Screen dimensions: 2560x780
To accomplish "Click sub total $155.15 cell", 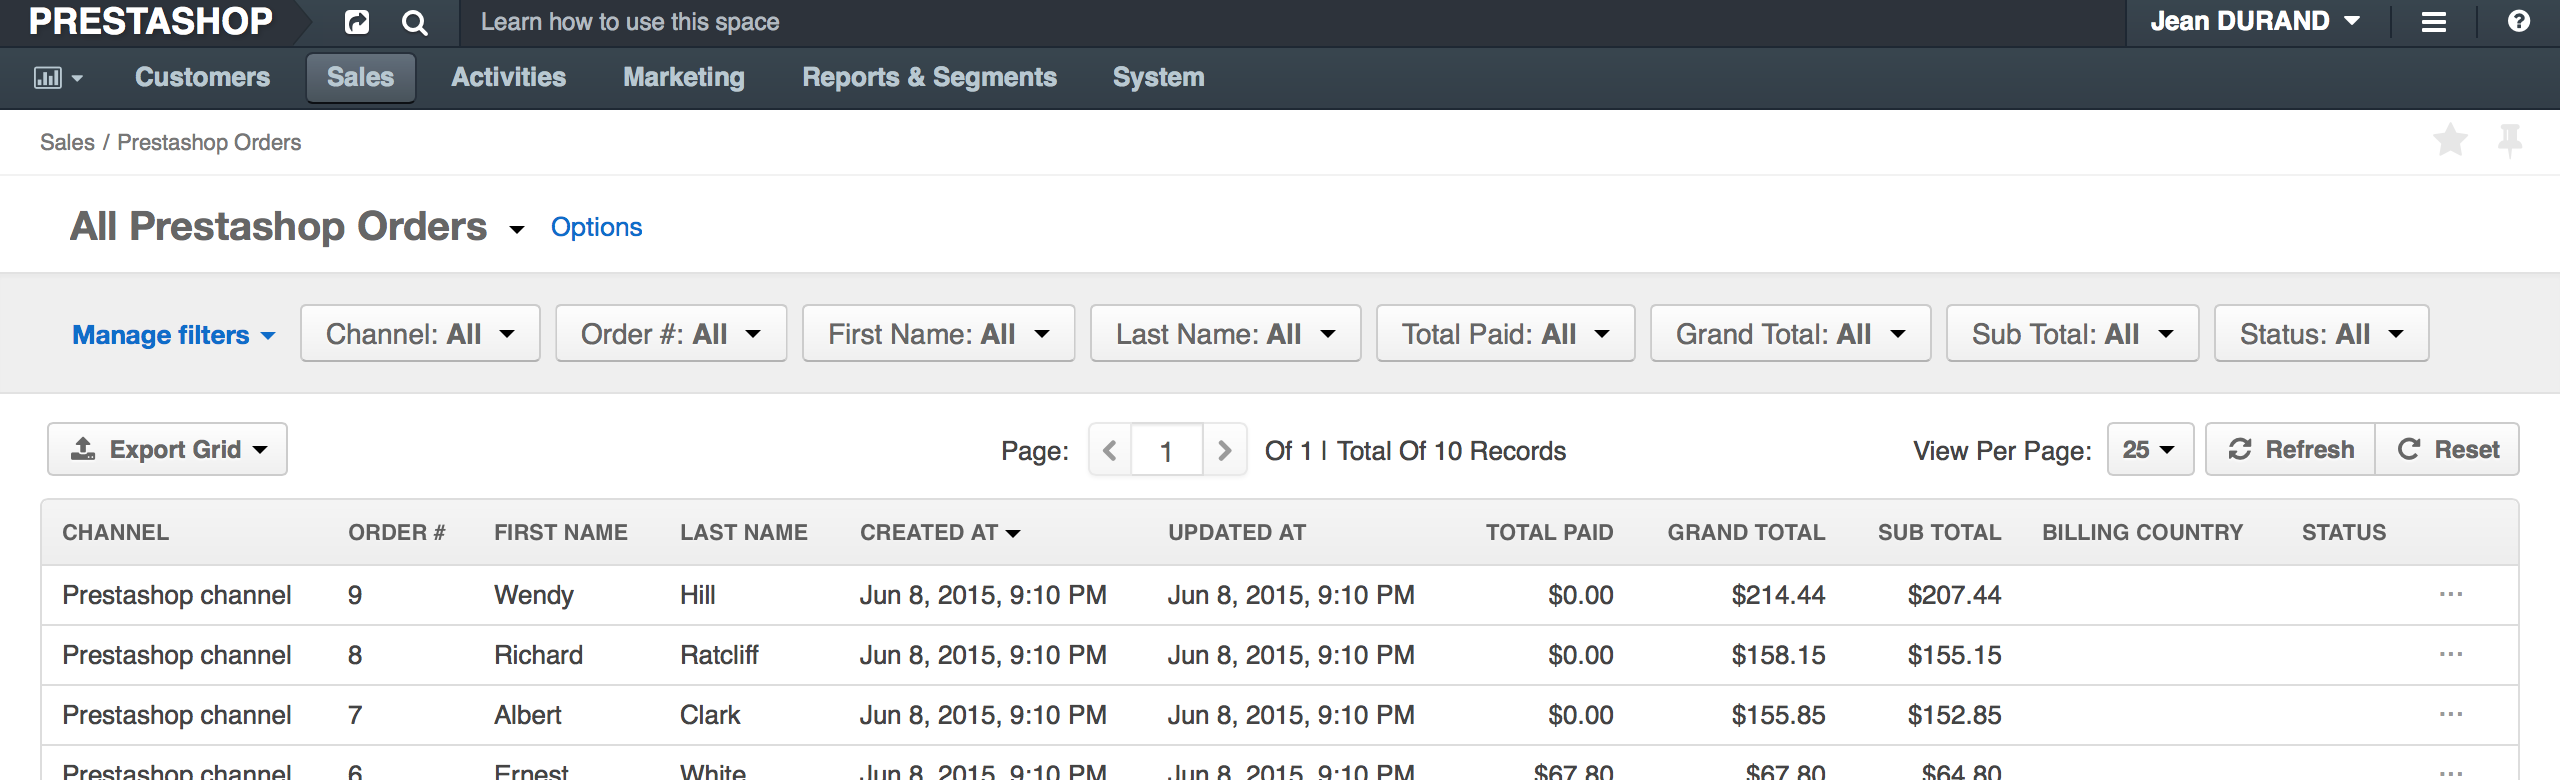I will 1954,655.
